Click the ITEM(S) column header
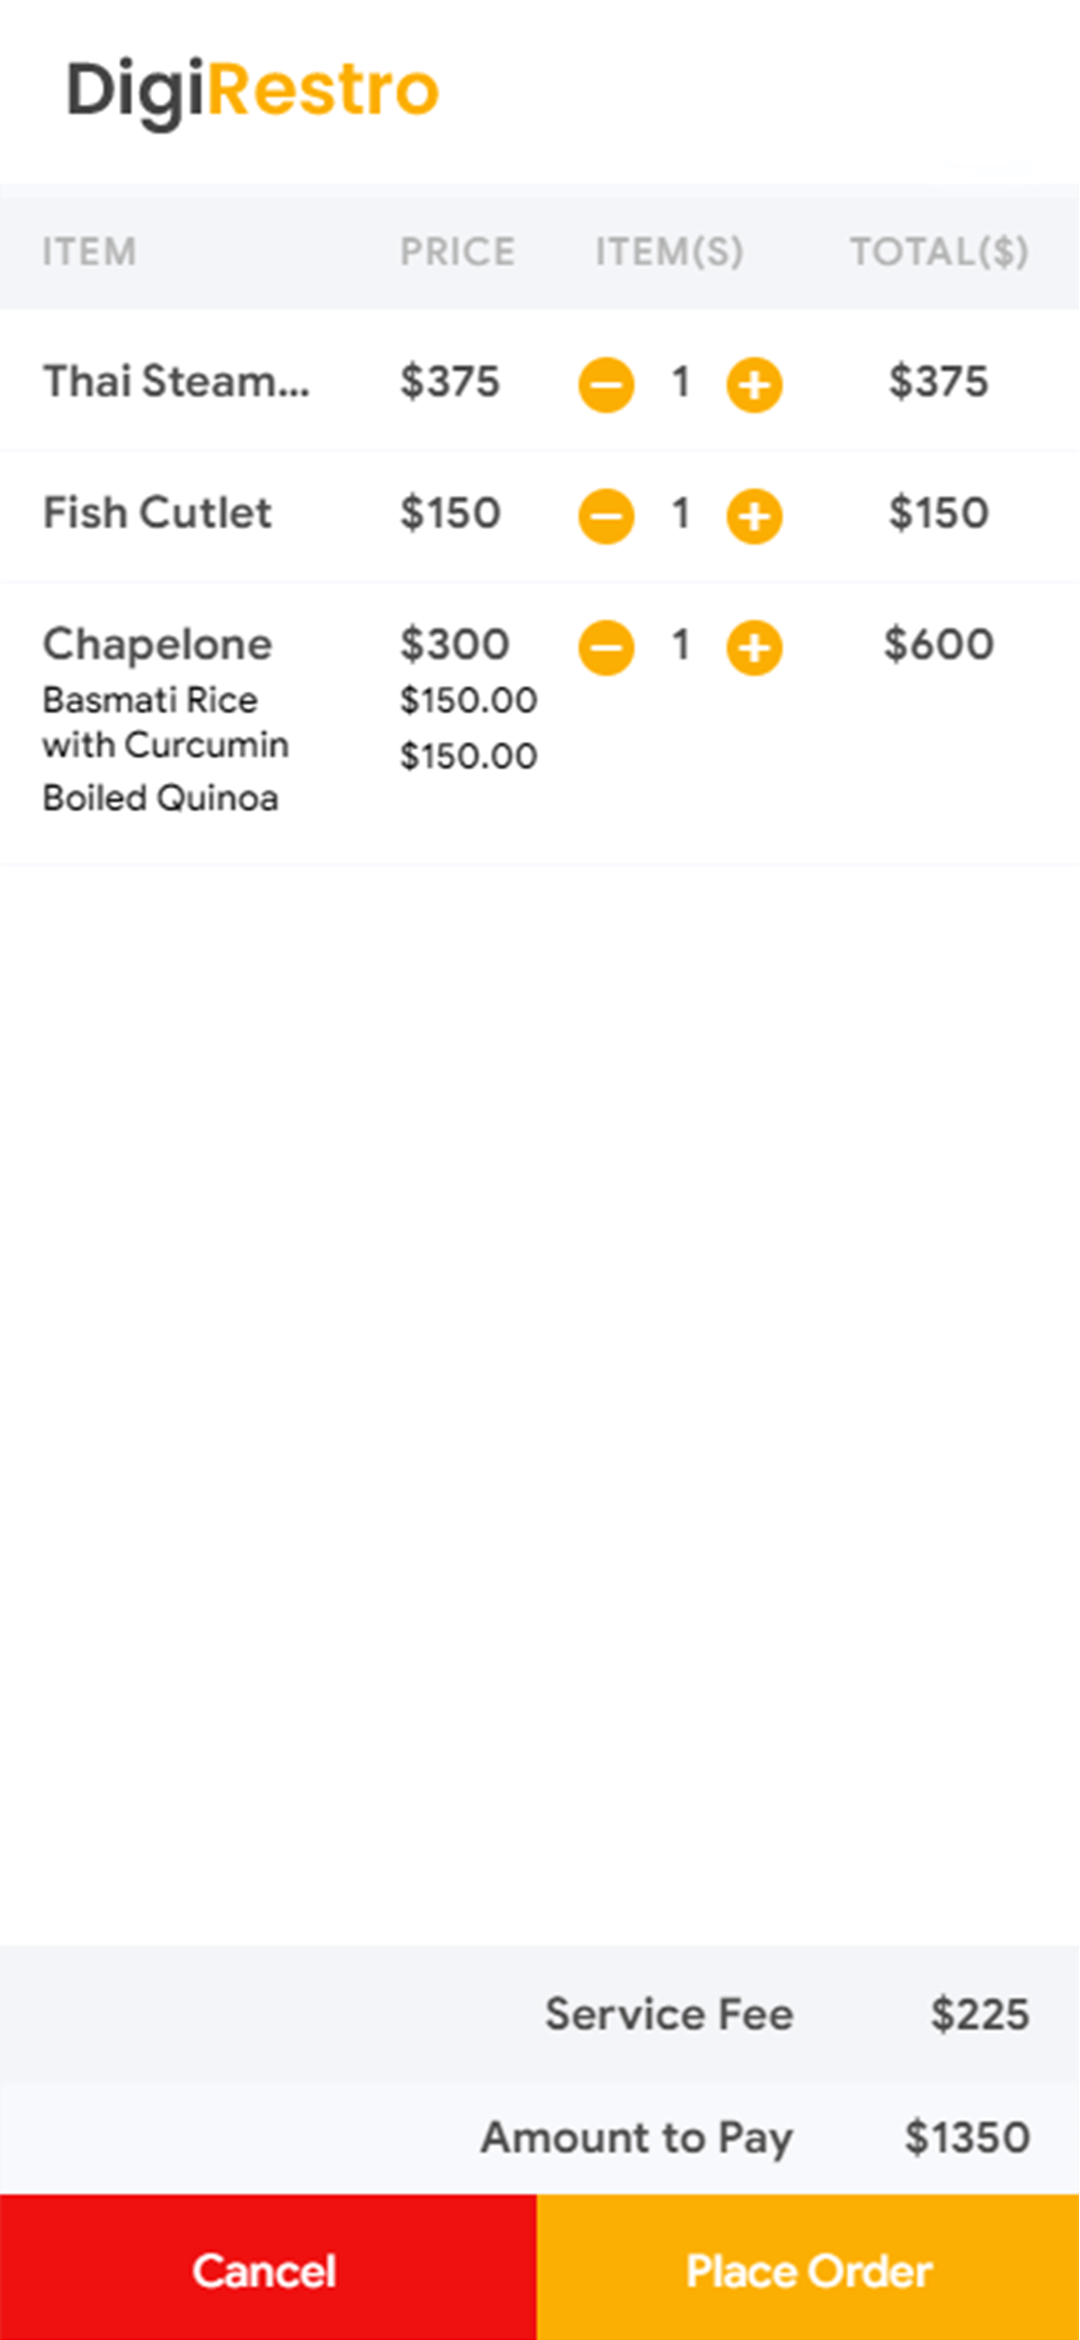Screen dimensions: 1080x2340 click(669, 252)
